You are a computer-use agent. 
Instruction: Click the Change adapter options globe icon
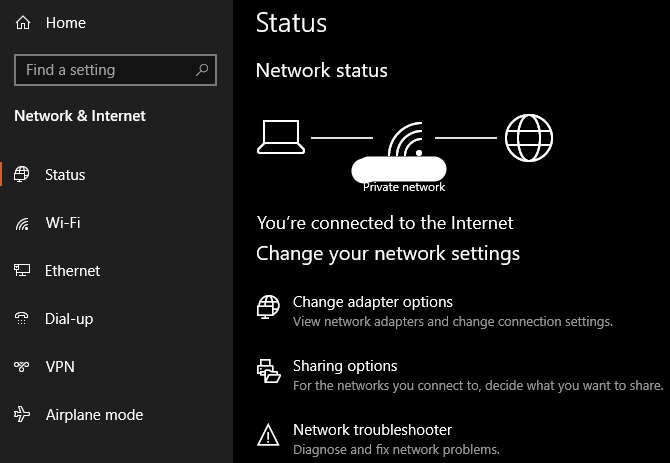[268, 307]
